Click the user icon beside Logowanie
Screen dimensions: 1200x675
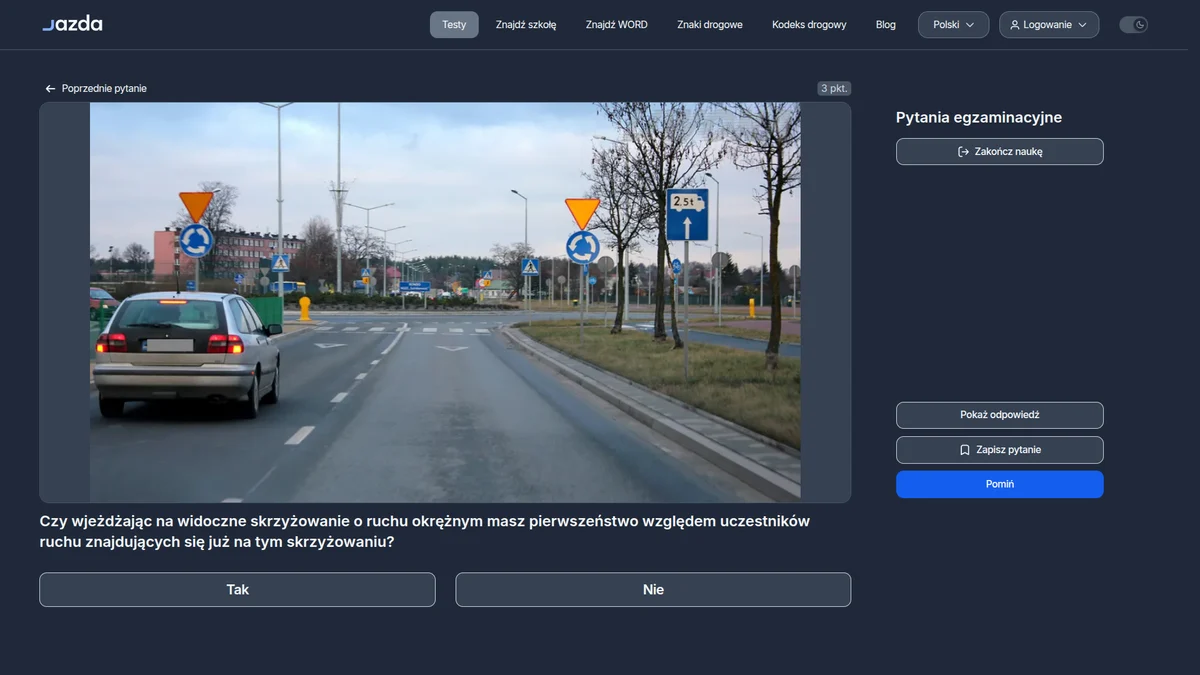pyautogui.click(x=1015, y=25)
